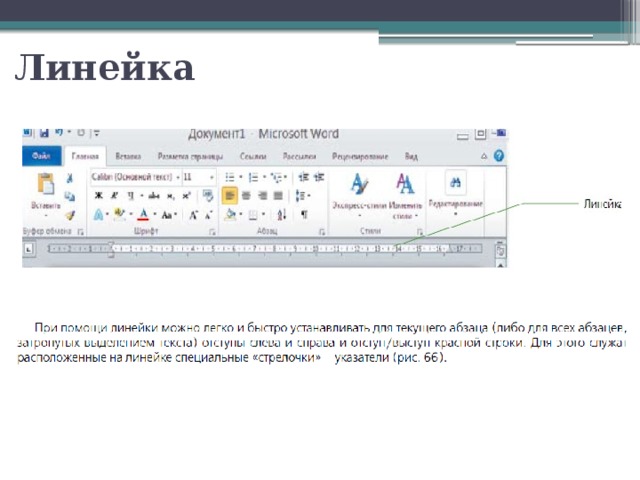Click the Вставить button label
The width and height of the screenshot is (640, 480).
click(x=46, y=206)
